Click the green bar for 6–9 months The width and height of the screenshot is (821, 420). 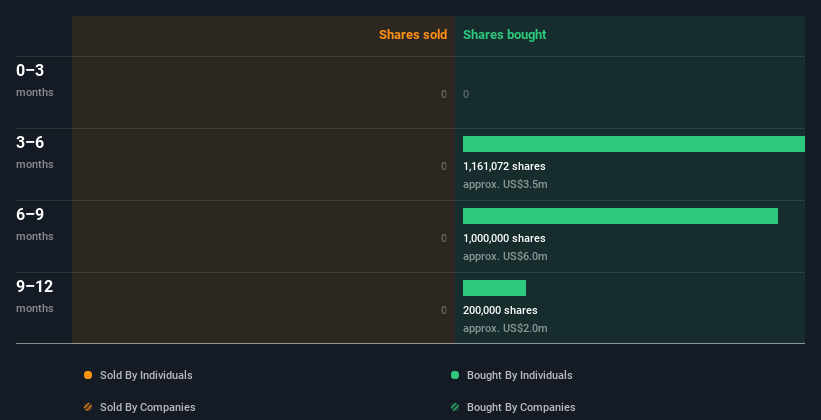[620, 216]
